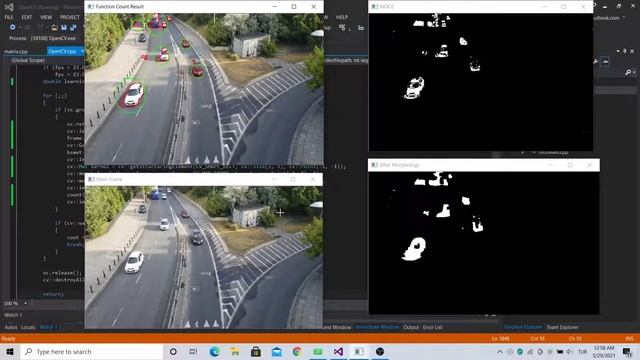The image size is (640, 360).
Task: Switch to Solution Explorer tab
Action: (523, 327)
